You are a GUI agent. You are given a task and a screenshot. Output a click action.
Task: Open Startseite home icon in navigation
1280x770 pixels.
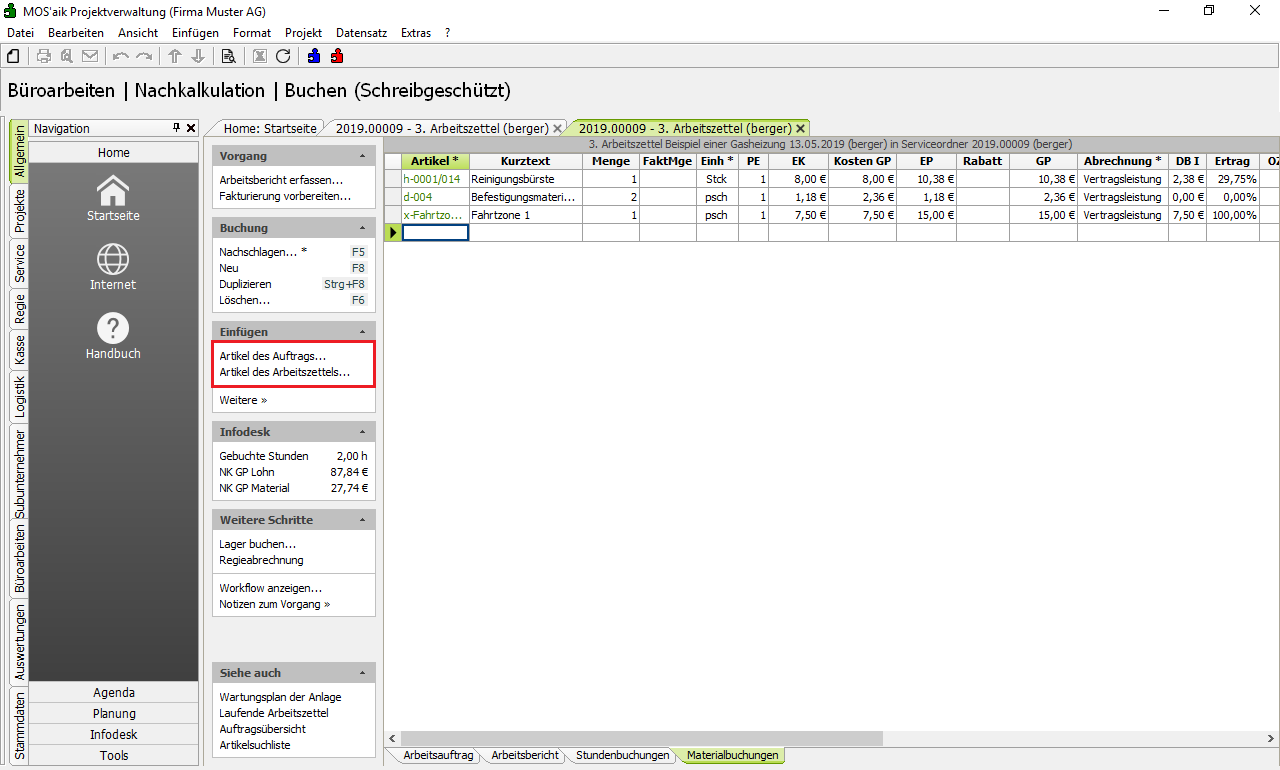113,197
